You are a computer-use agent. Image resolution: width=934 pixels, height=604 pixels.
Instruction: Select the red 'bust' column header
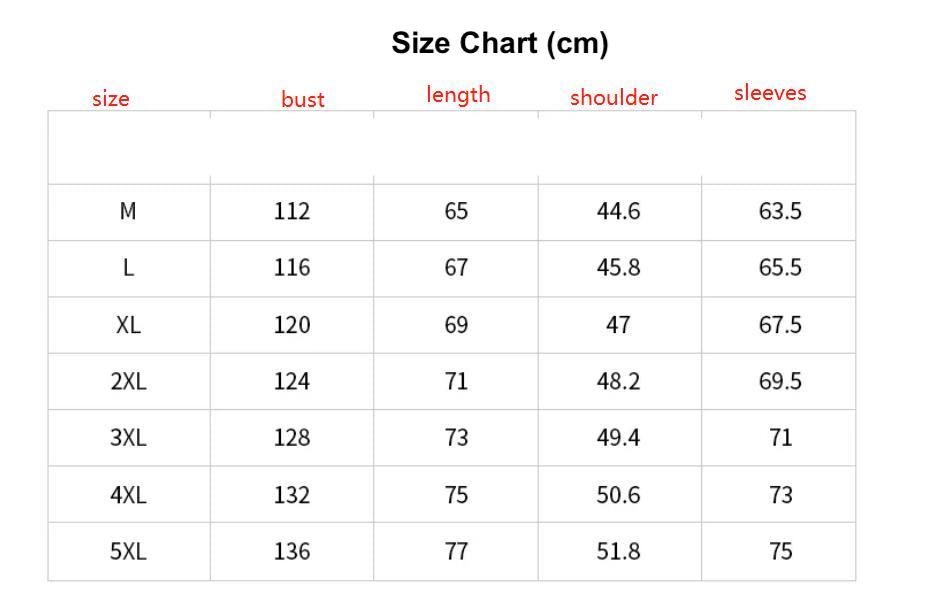302,99
